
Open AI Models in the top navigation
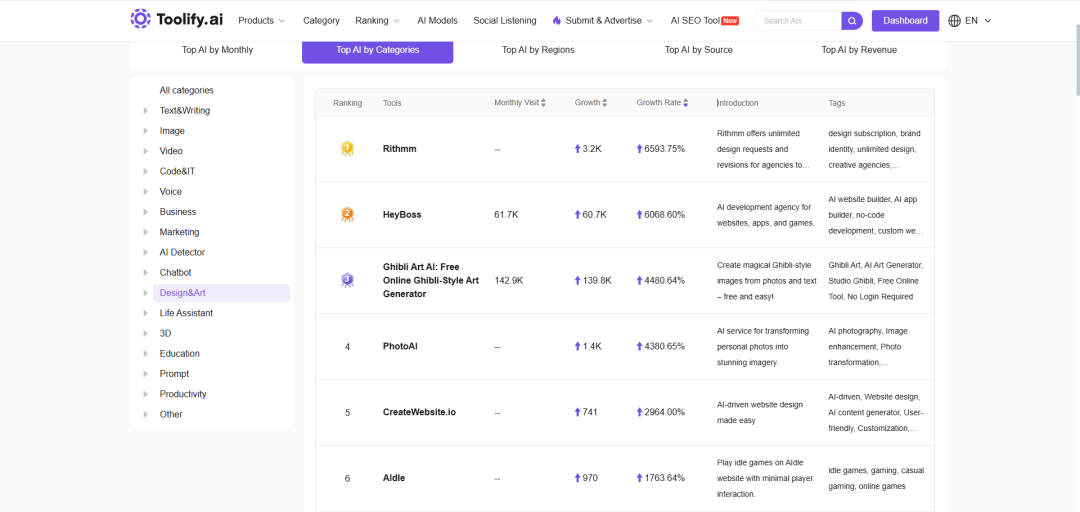pyautogui.click(x=437, y=21)
